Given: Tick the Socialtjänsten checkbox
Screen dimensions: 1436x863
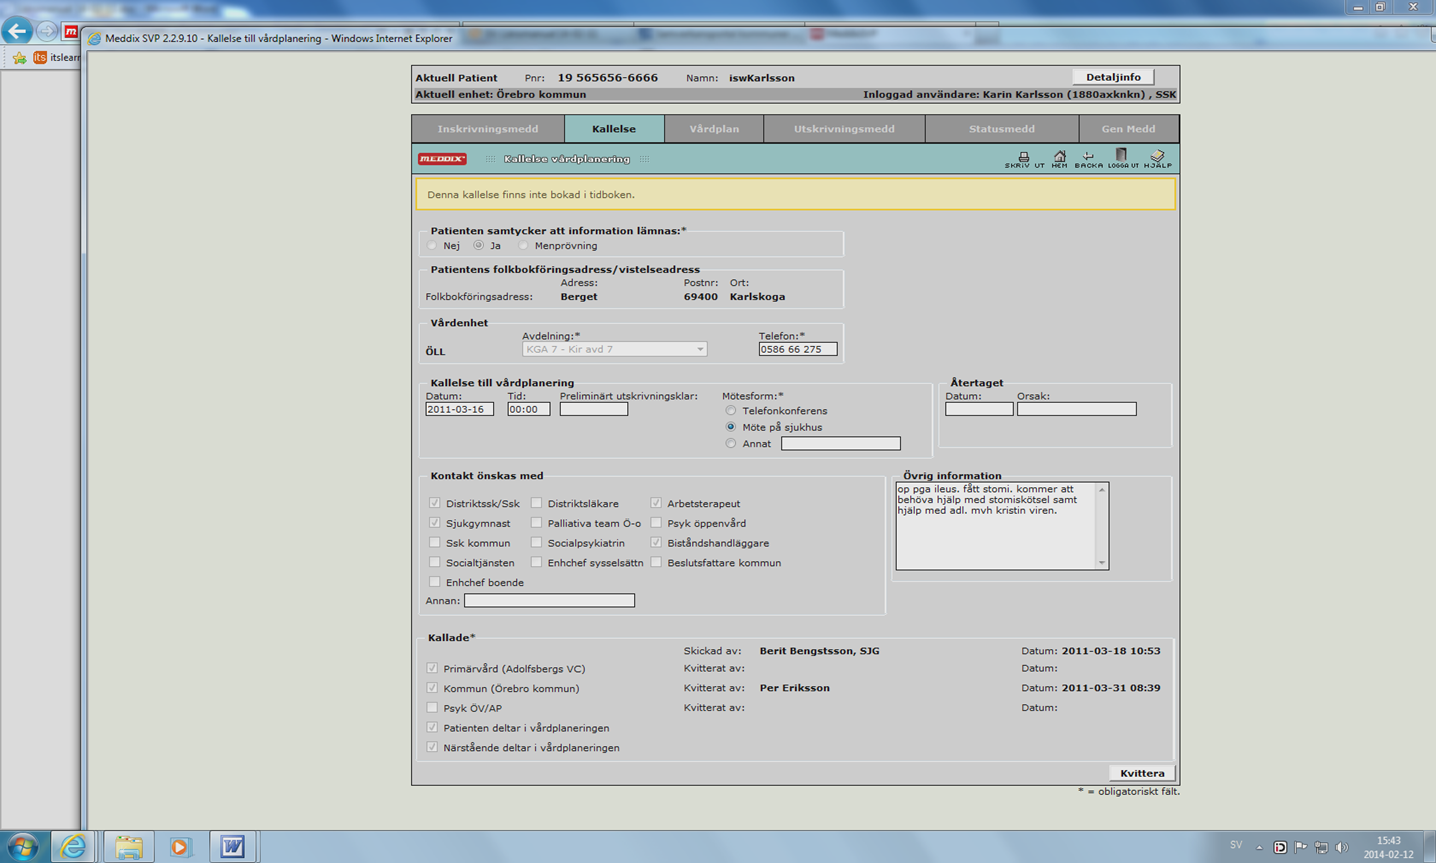Looking at the screenshot, I should coord(434,563).
